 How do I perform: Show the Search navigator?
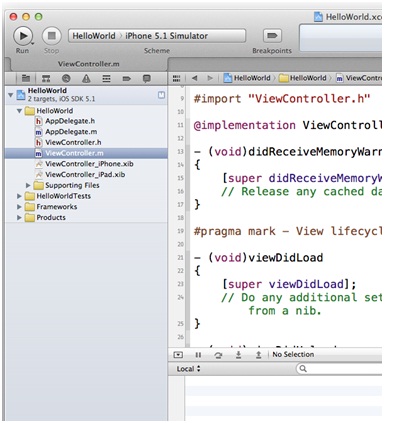point(66,78)
